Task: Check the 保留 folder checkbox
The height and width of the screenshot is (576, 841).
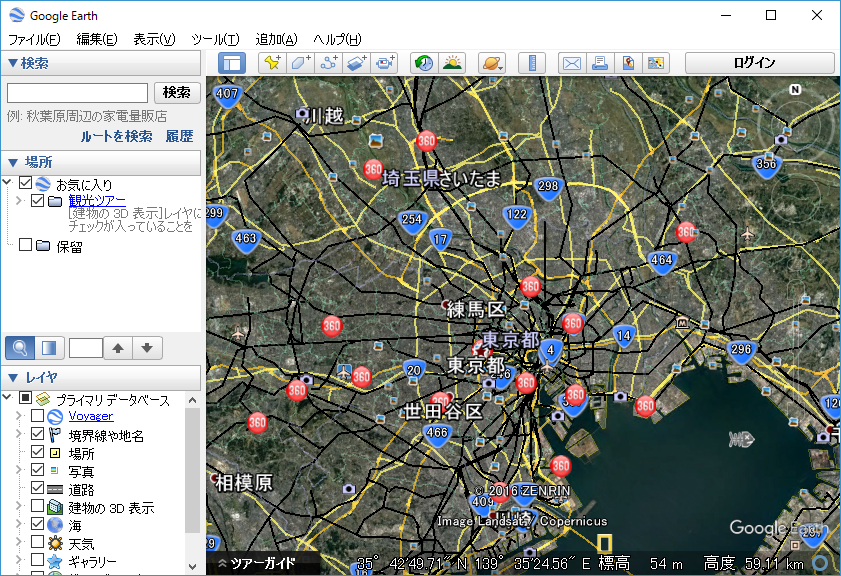Action: (25, 245)
